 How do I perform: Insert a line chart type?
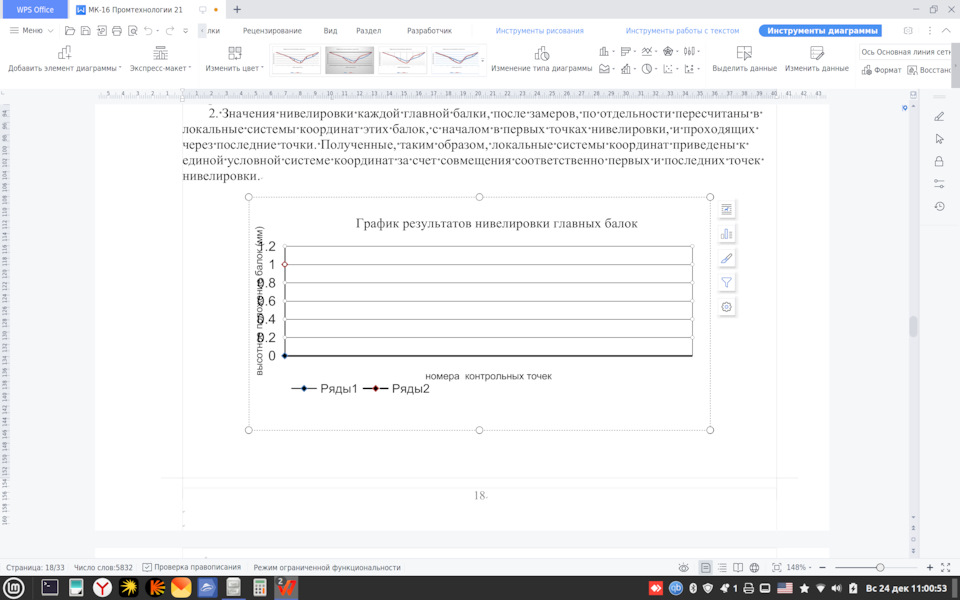(648, 51)
